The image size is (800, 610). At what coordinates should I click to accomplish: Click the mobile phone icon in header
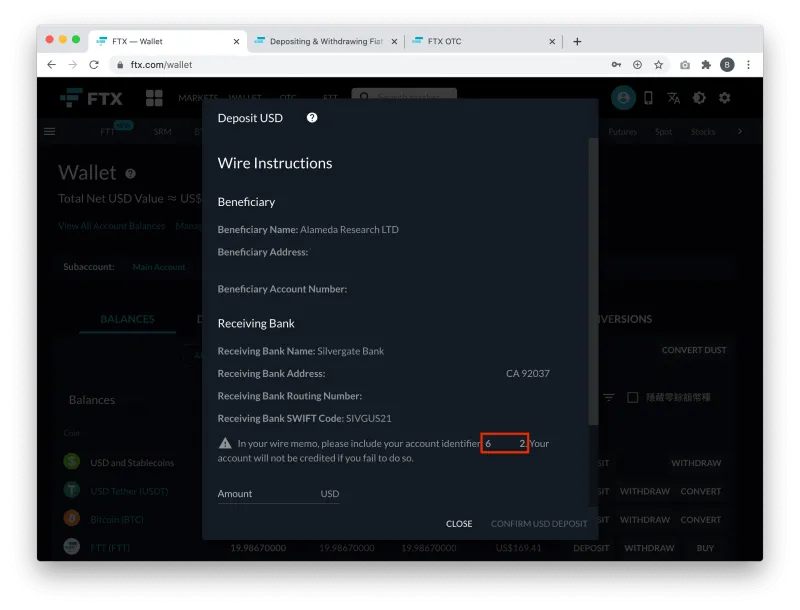(x=648, y=98)
